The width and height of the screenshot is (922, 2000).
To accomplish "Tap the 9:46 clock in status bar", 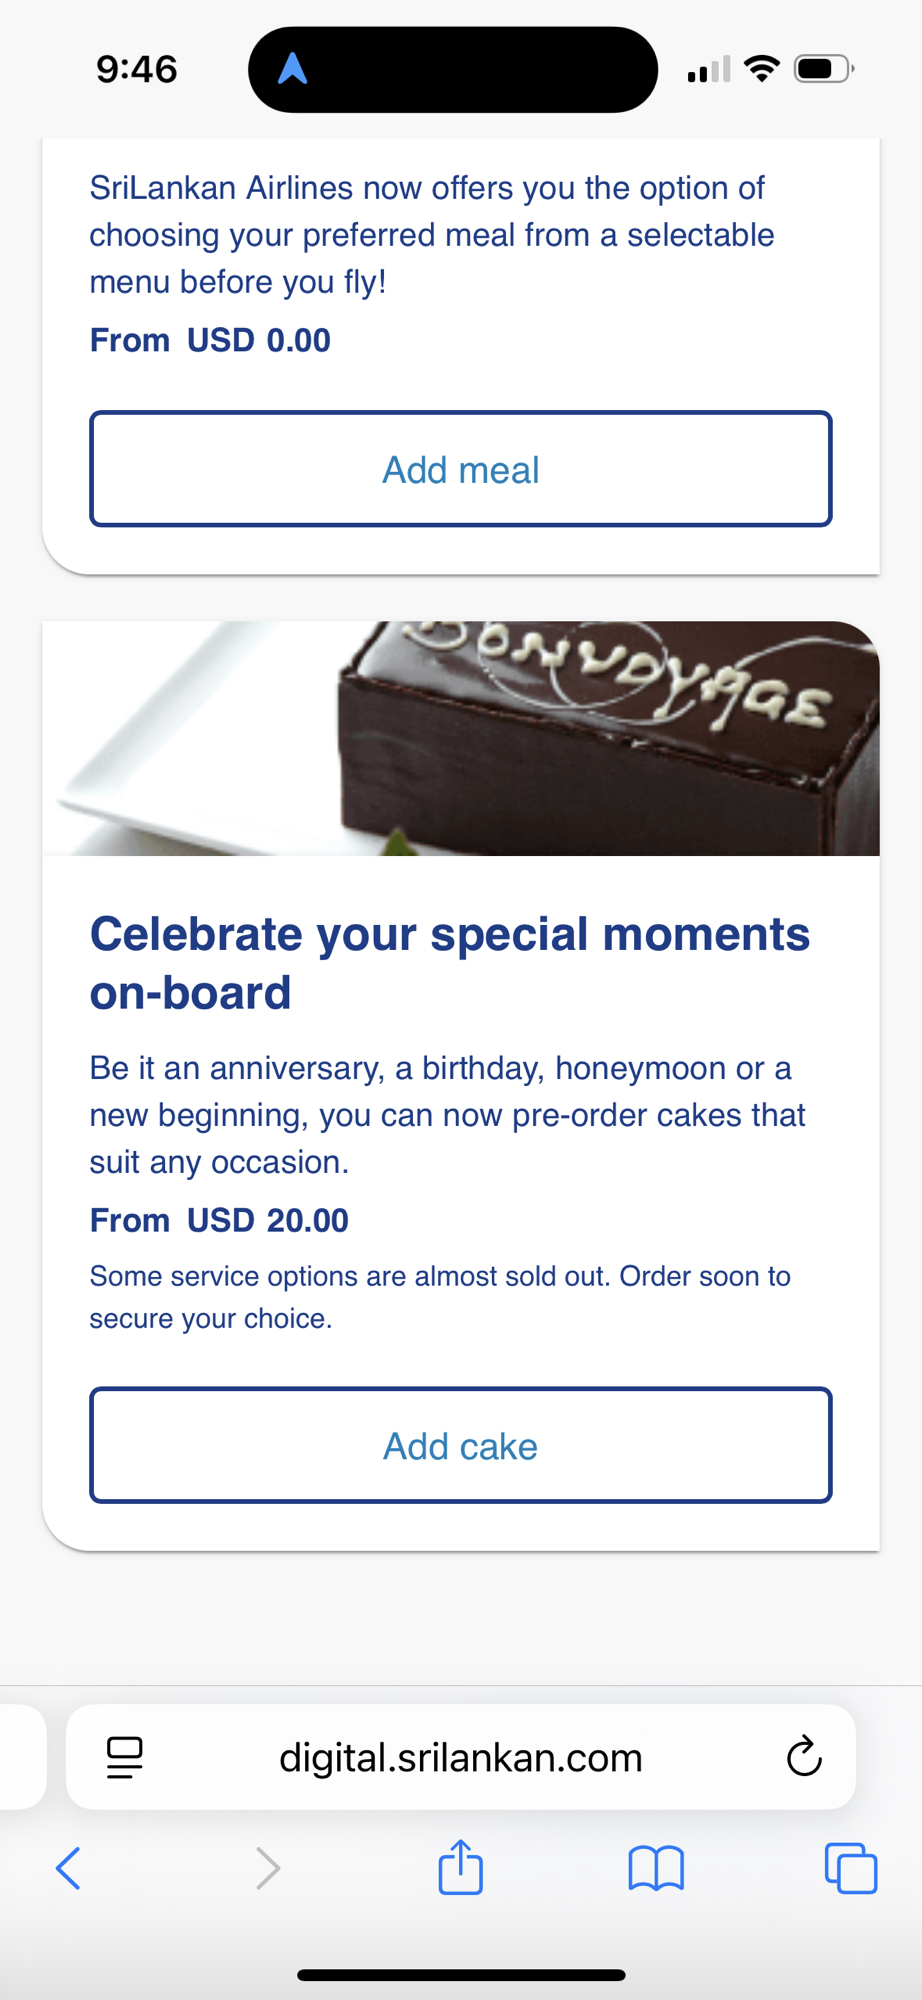I will pos(137,69).
